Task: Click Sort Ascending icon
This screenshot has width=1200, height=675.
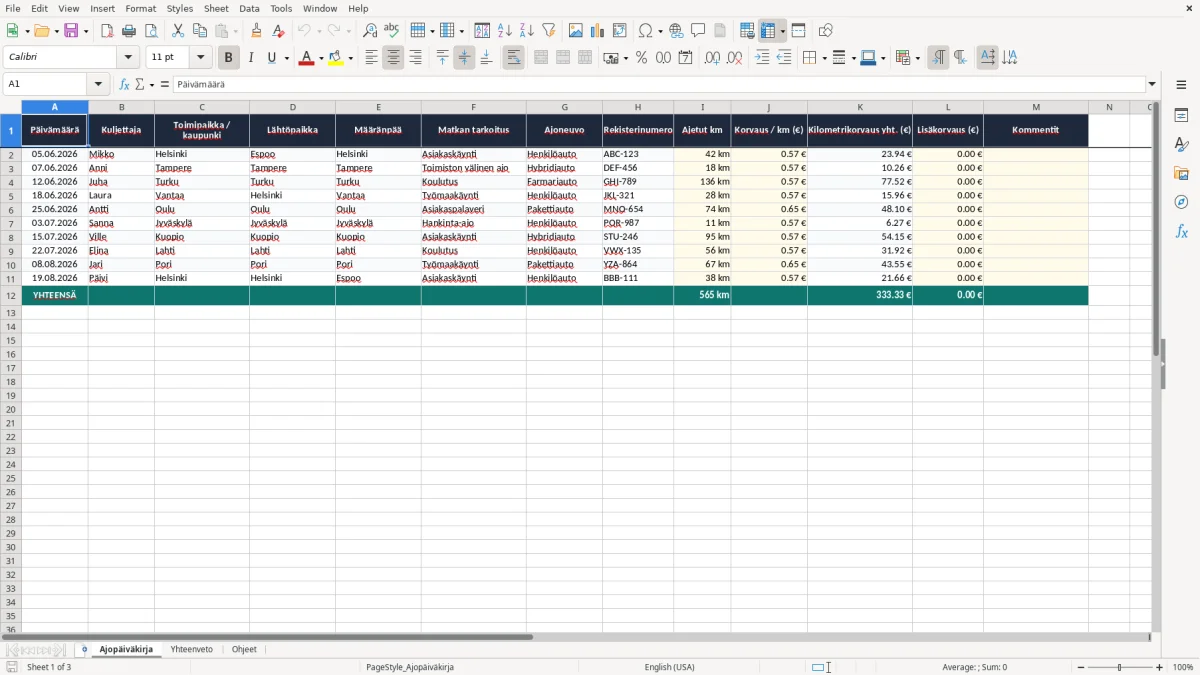Action: (x=505, y=31)
